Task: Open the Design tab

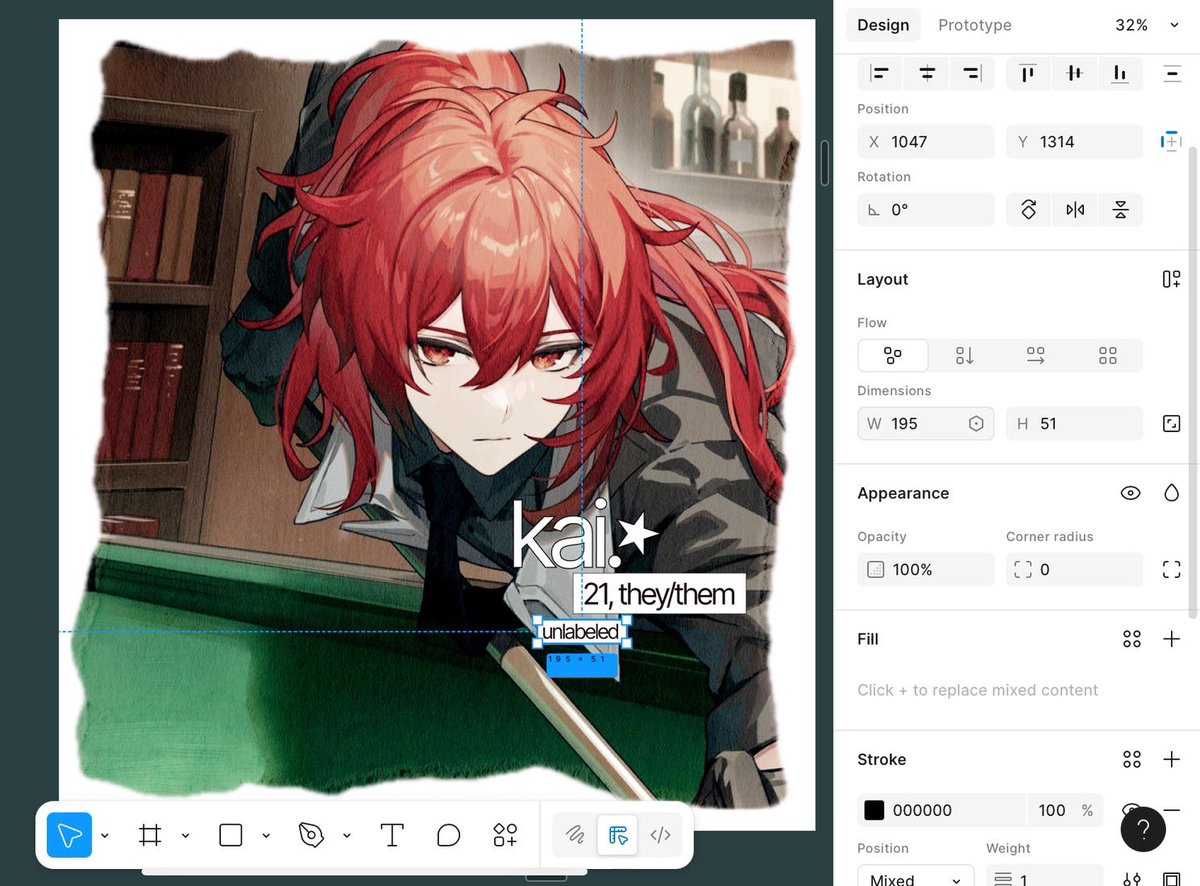Action: (x=883, y=25)
